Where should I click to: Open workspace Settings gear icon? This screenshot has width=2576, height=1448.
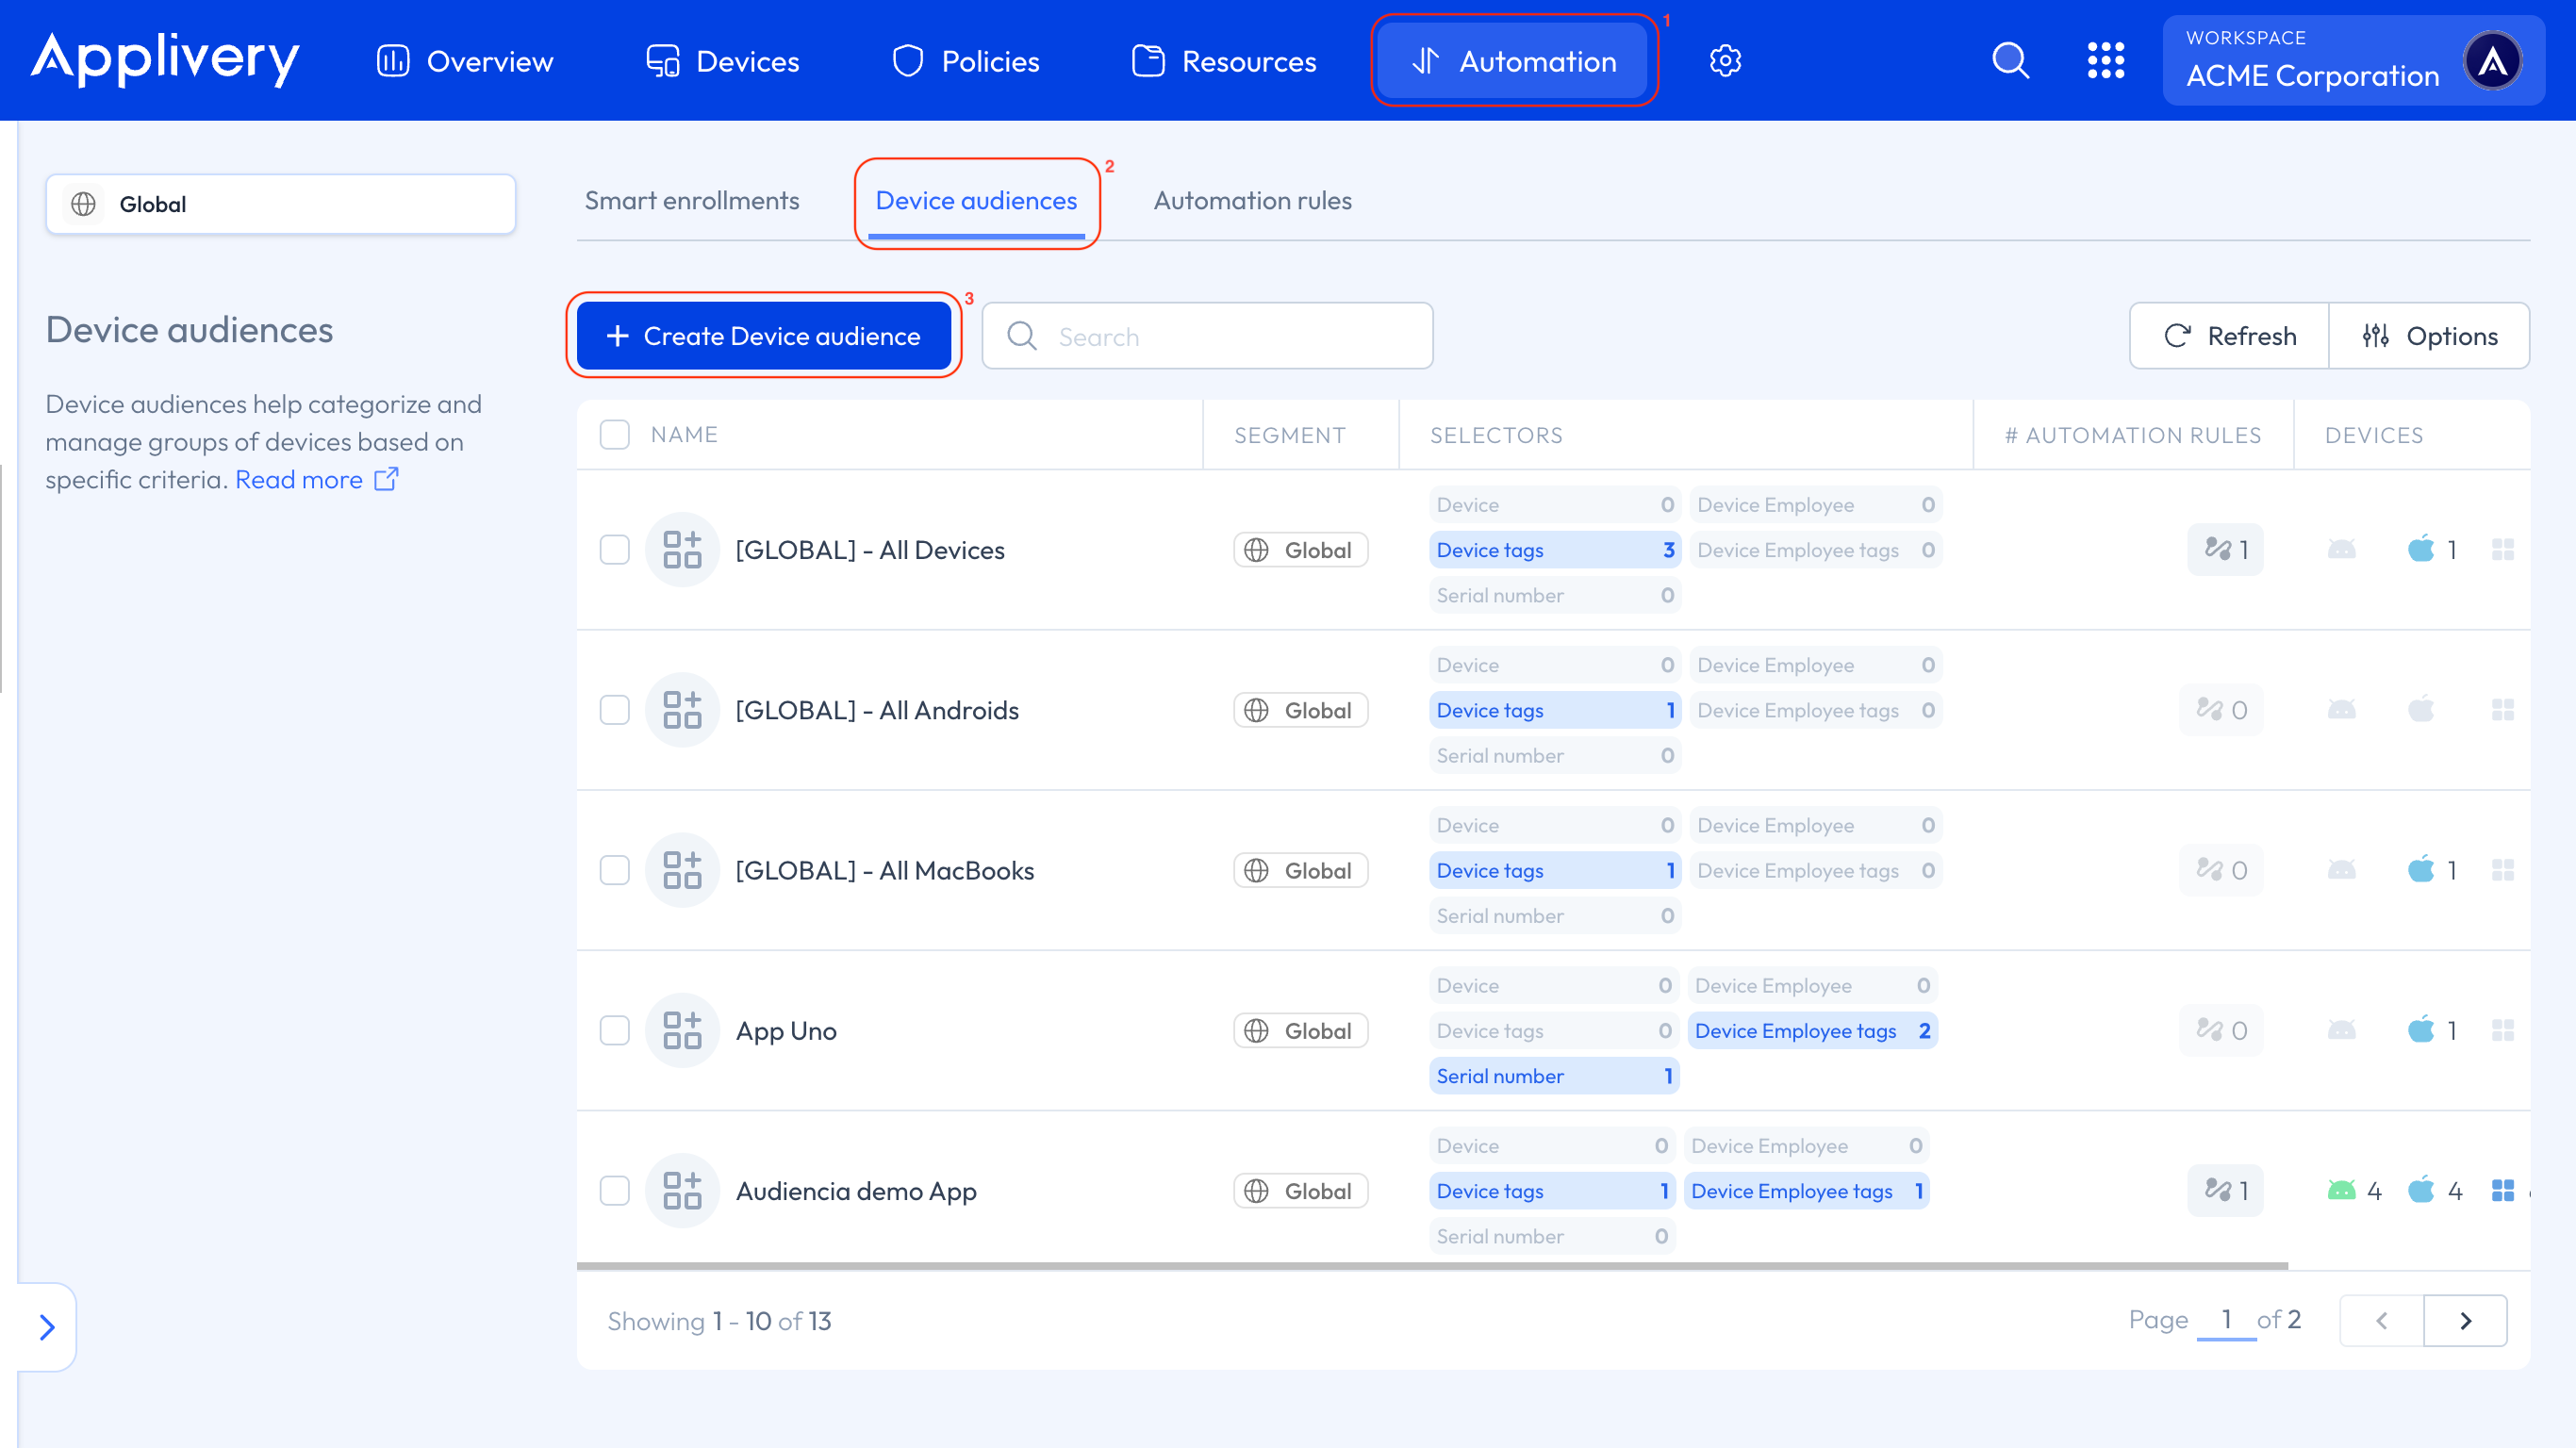1725,60
